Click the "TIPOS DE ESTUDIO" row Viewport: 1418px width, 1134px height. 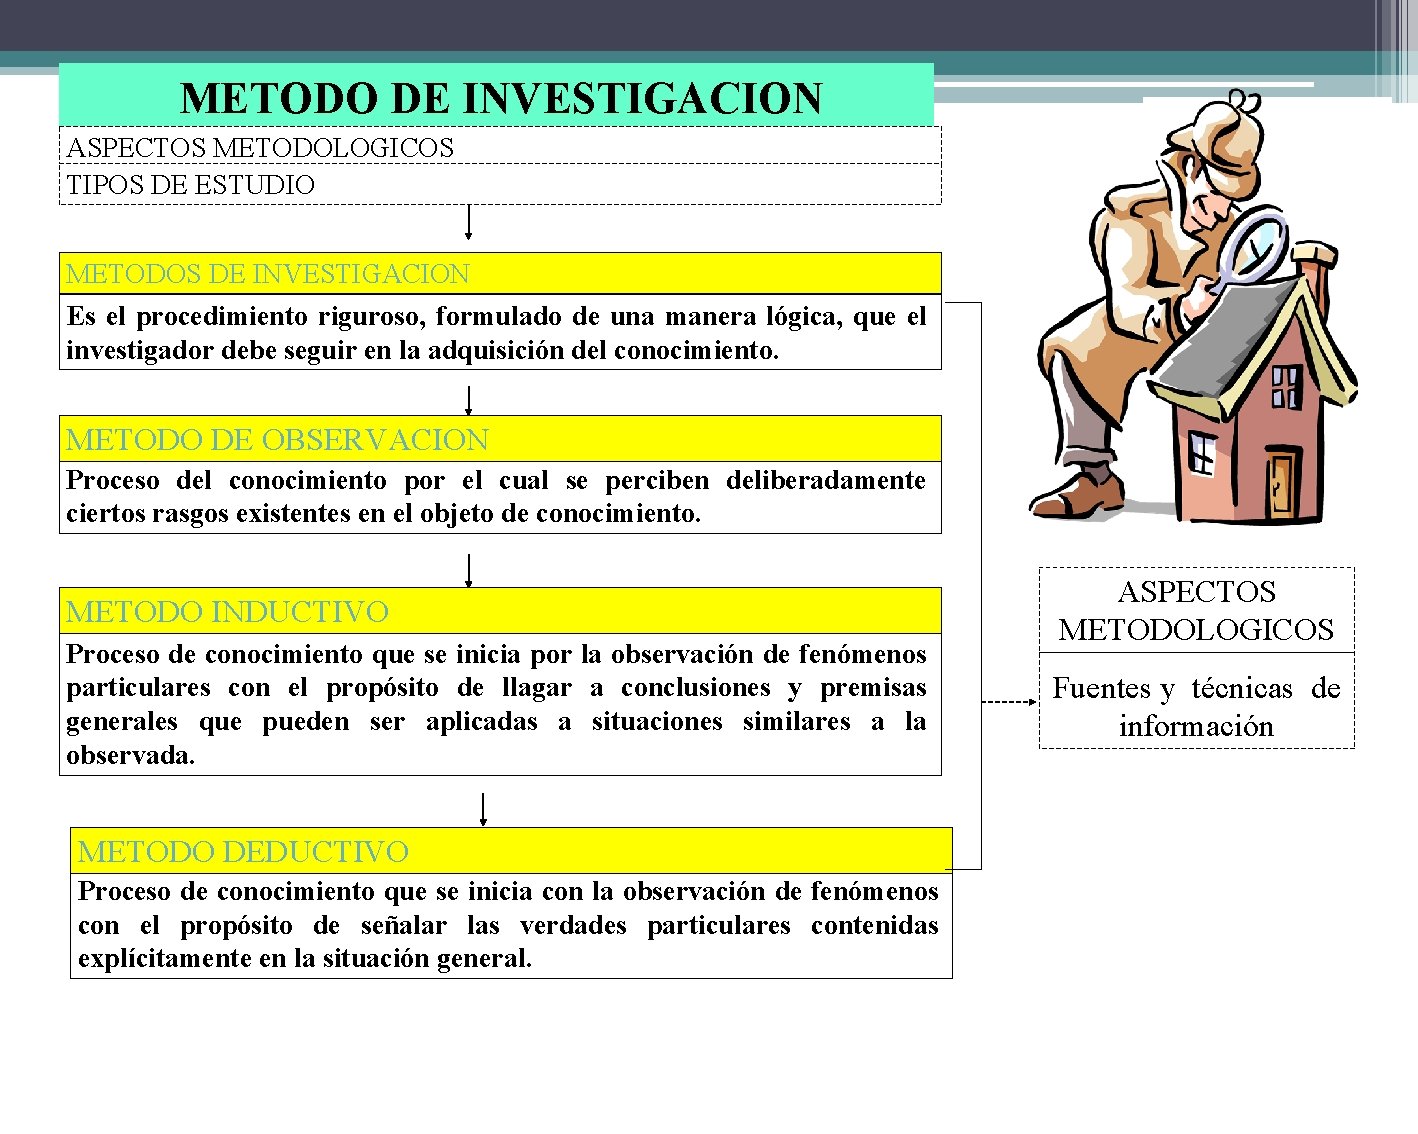pos(500,185)
